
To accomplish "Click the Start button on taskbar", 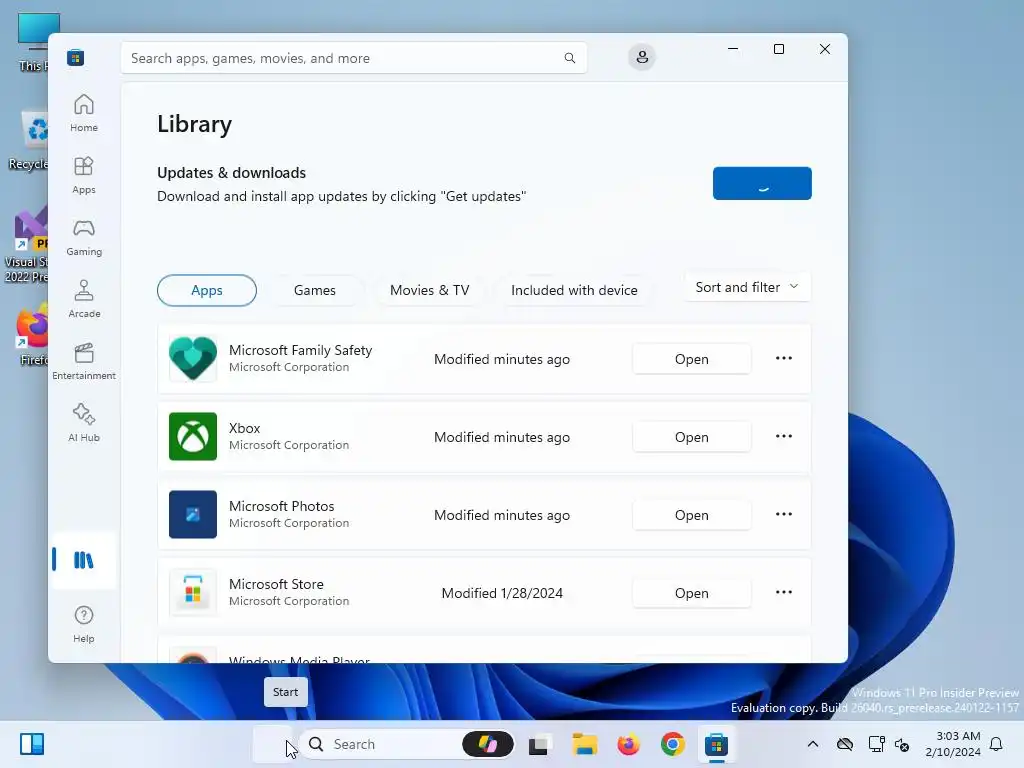I will (273, 744).
